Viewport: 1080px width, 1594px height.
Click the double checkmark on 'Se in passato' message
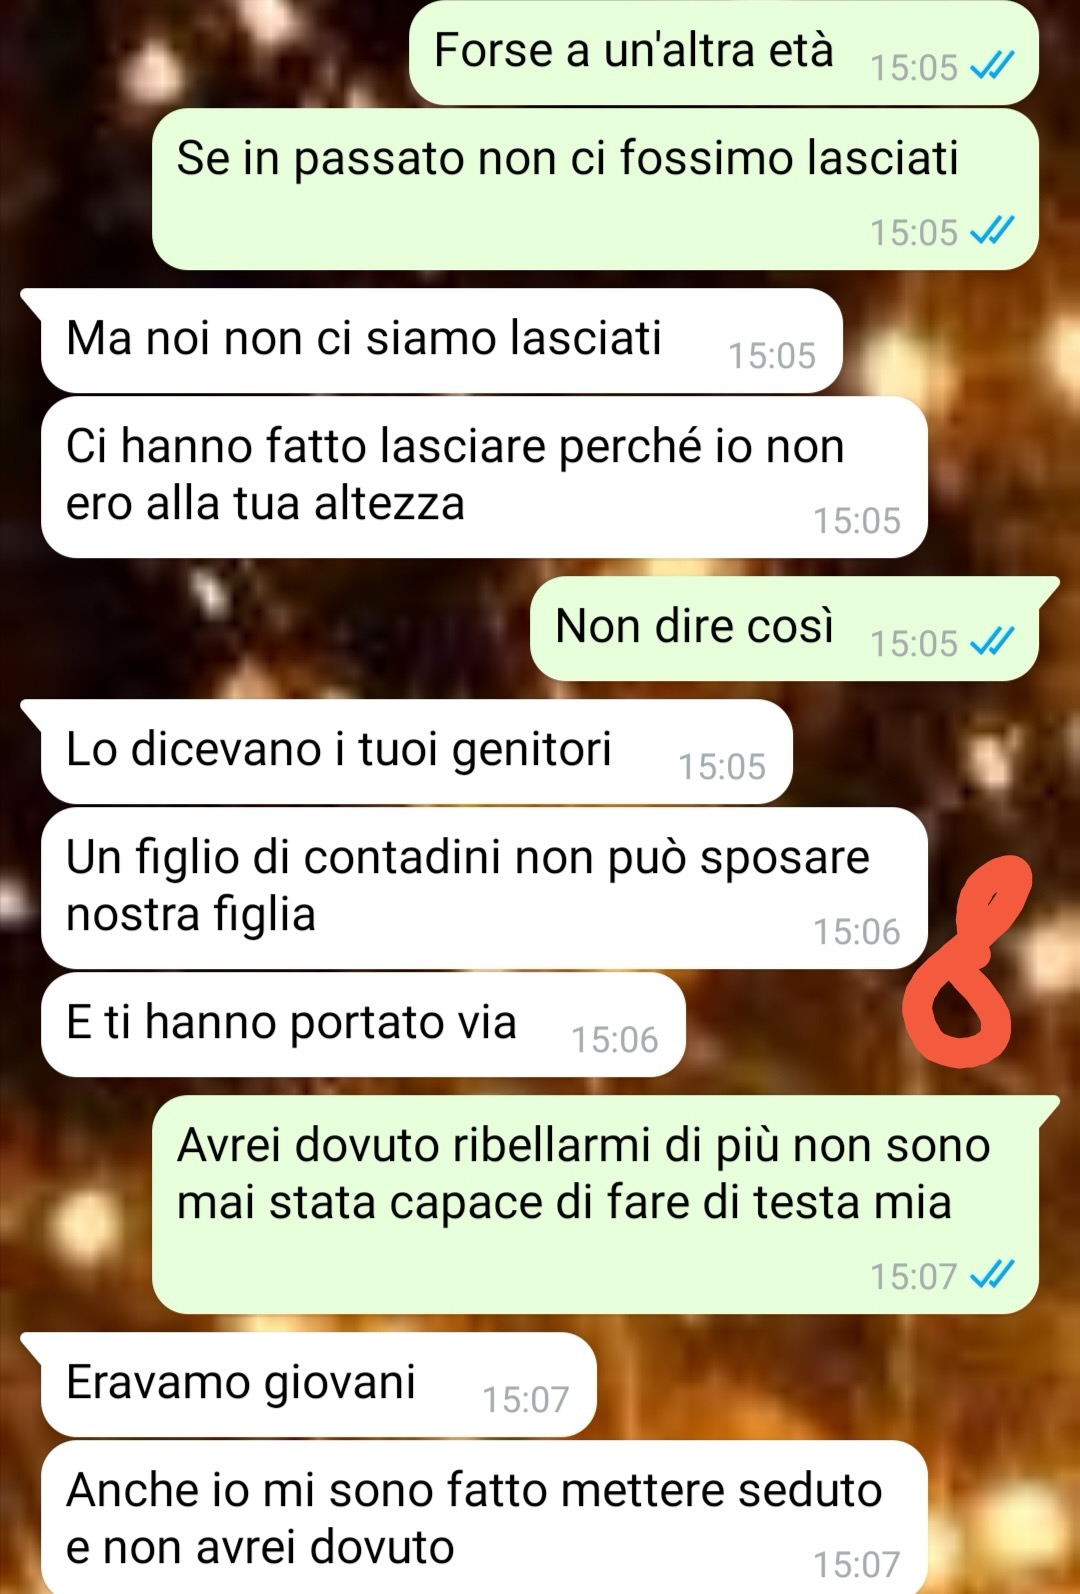(x=993, y=231)
